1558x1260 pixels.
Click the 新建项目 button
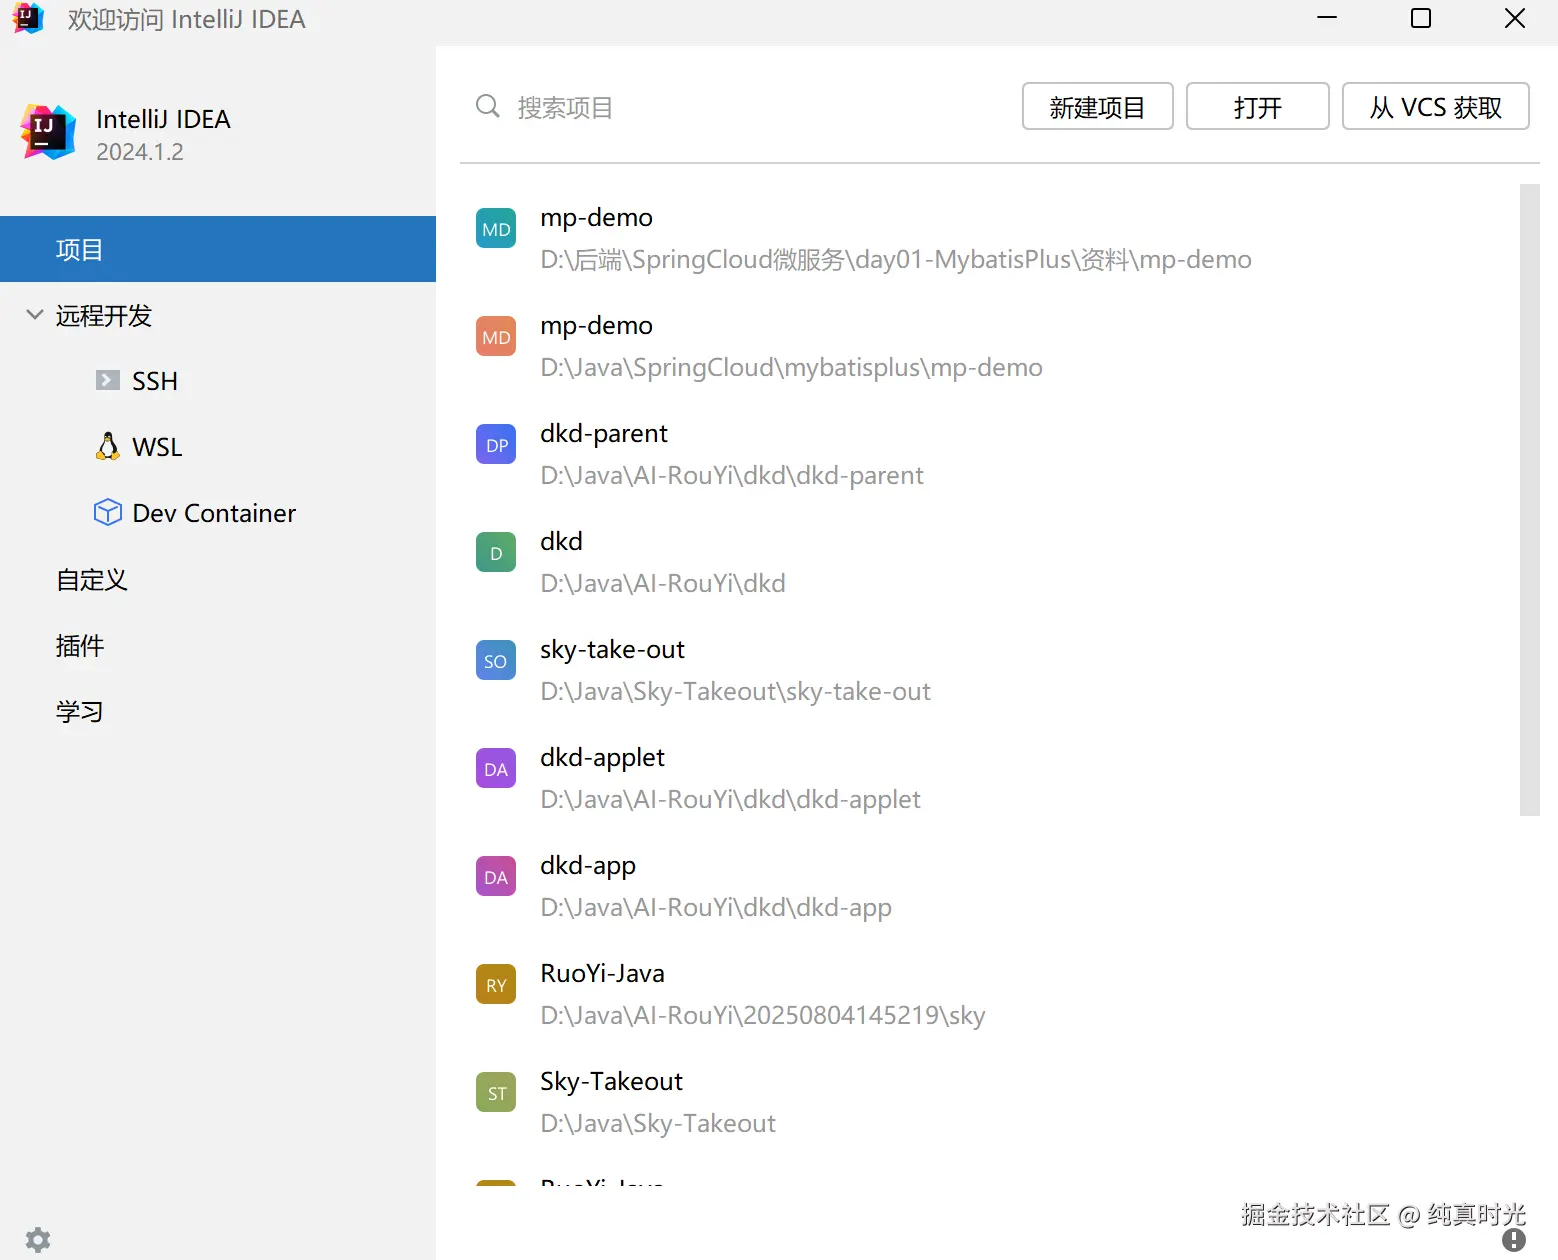click(x=1097, y=106)
